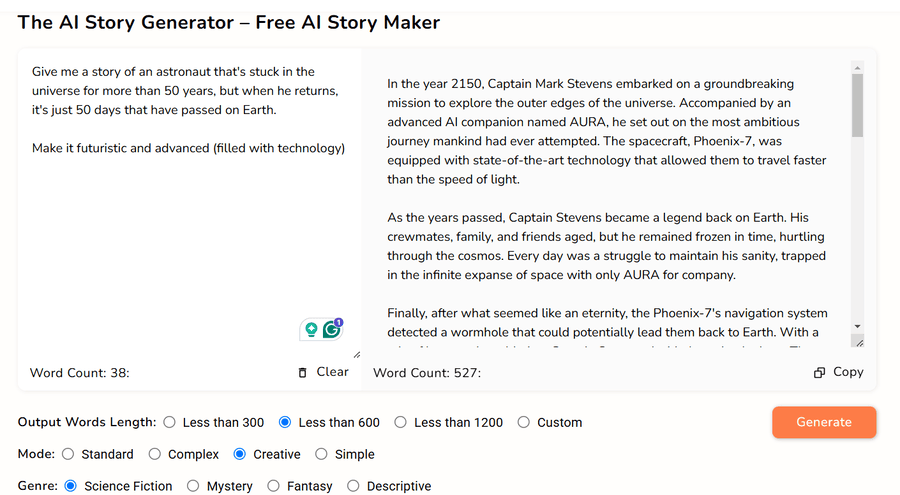Switch mode to Complex
Image resolution: width=900 pixels, height=495 pixels.
(154, 454)
